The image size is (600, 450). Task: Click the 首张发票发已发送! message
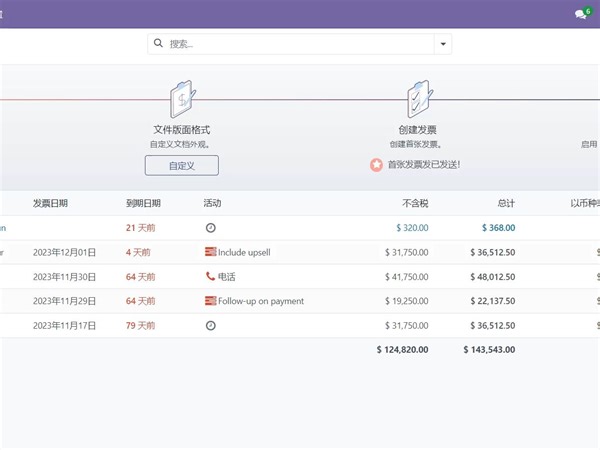[424, 165]
